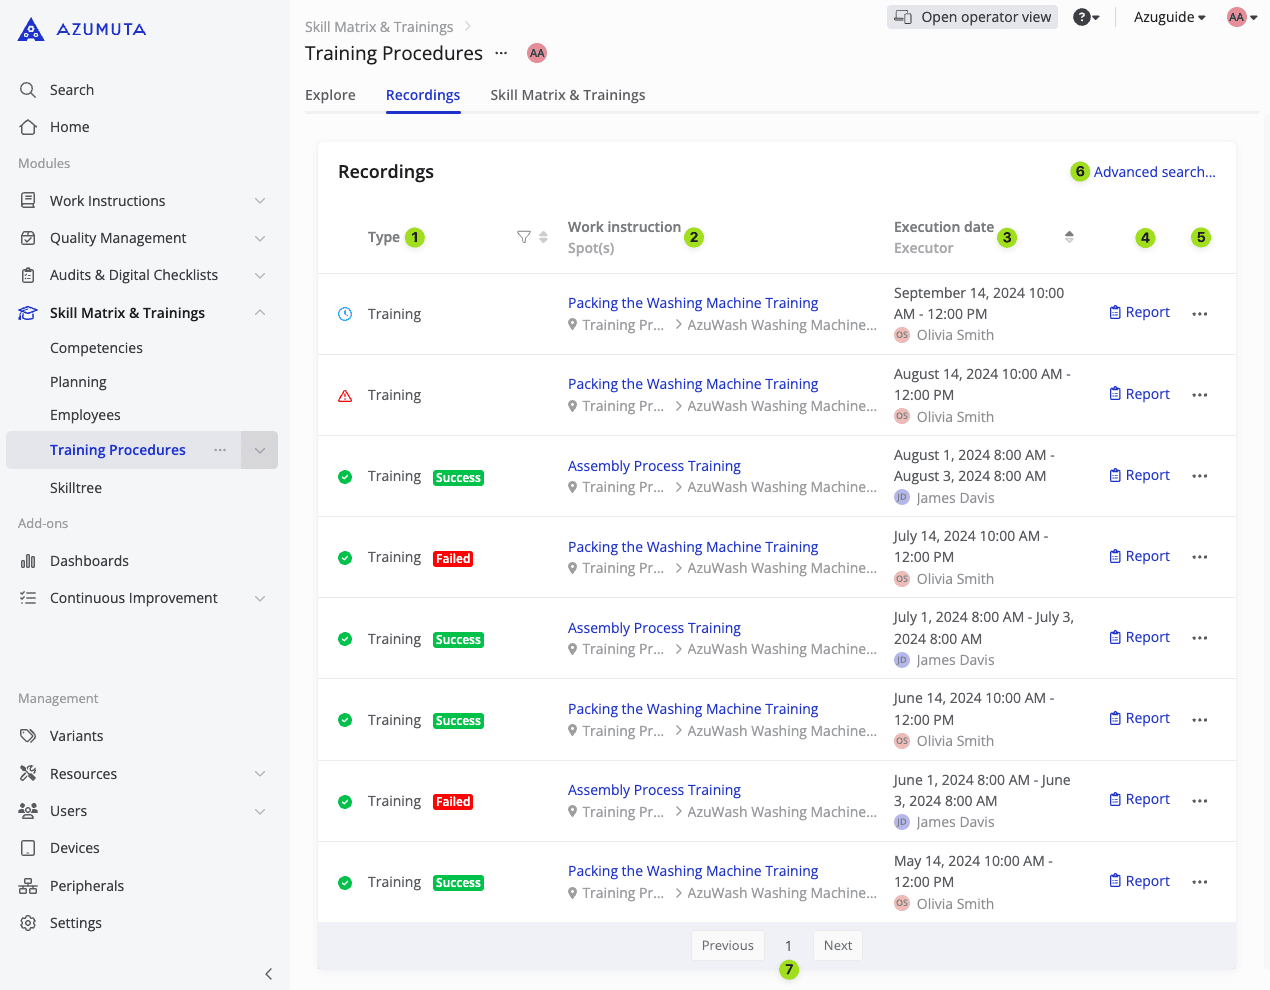Open the Azuguide dropdown
1270x990 pixels.
[x=1166, y=17]
